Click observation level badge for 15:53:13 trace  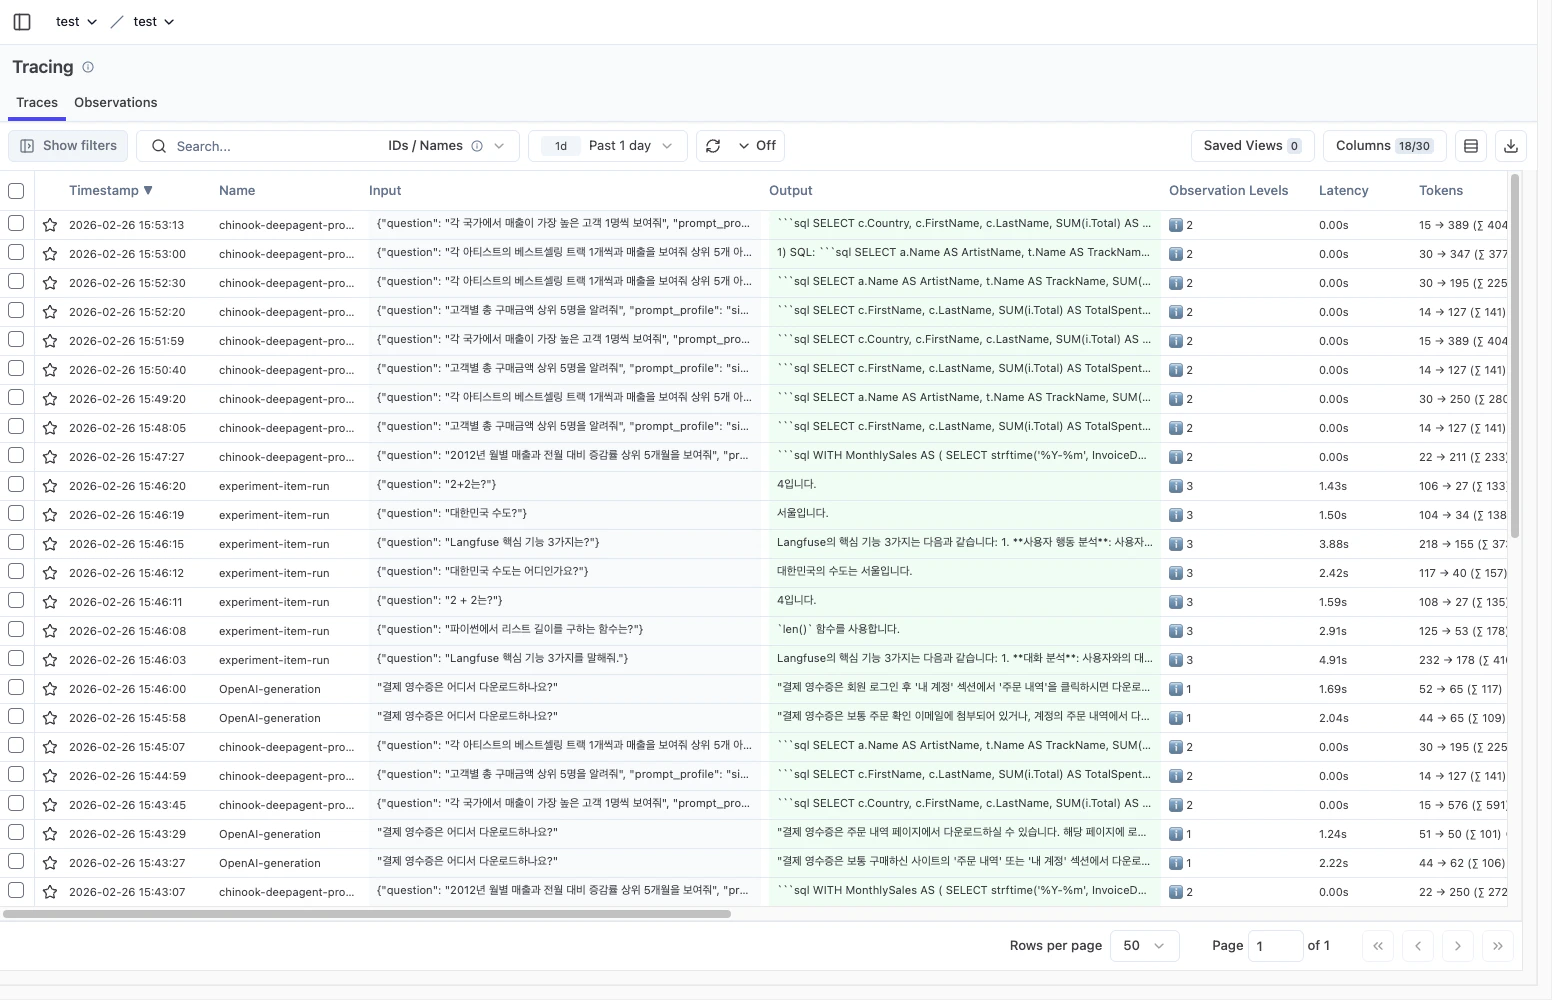(x=1181, y=225)
